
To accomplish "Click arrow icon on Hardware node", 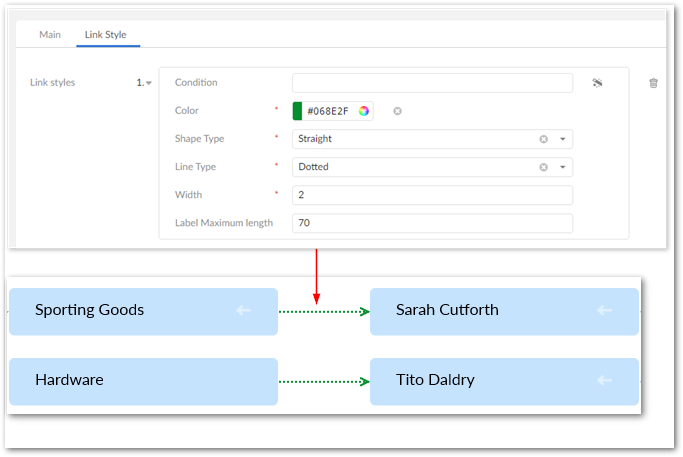I will pyautogui.click(x=243, y=380).
